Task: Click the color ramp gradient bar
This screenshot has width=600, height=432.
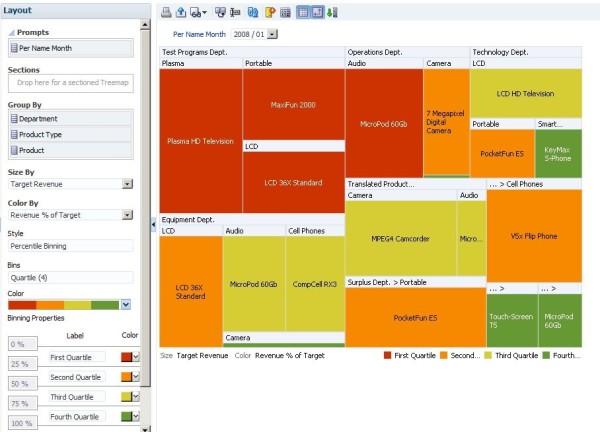Action: tap(64, 305)
